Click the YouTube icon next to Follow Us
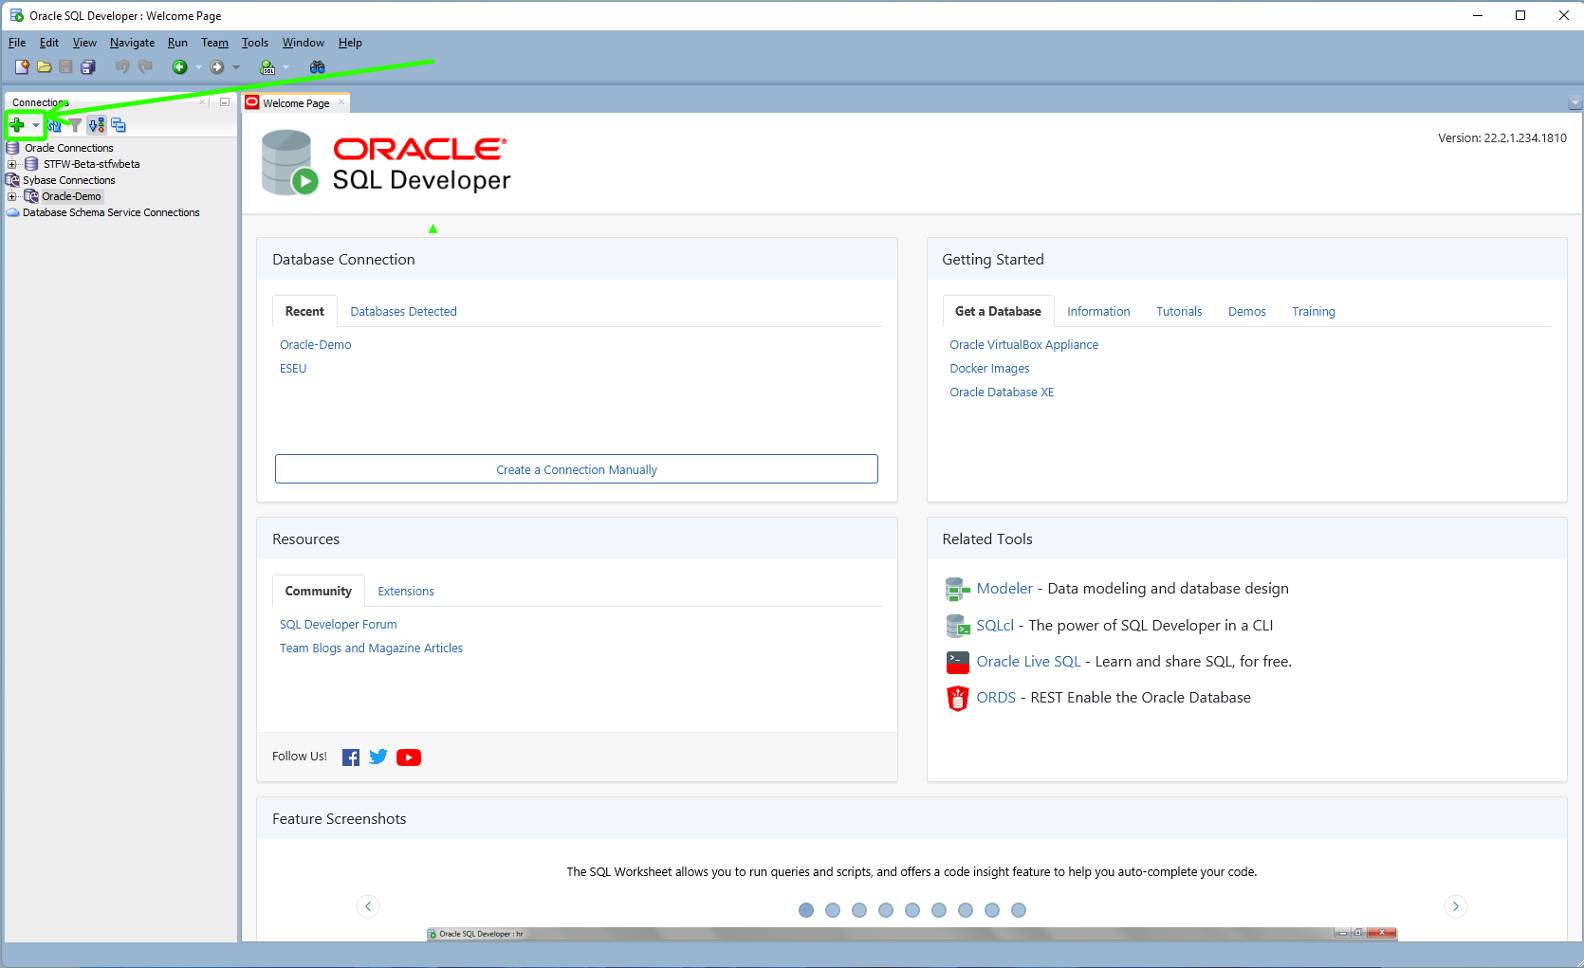Viewport: 1584px width, 968px height. 408,757
